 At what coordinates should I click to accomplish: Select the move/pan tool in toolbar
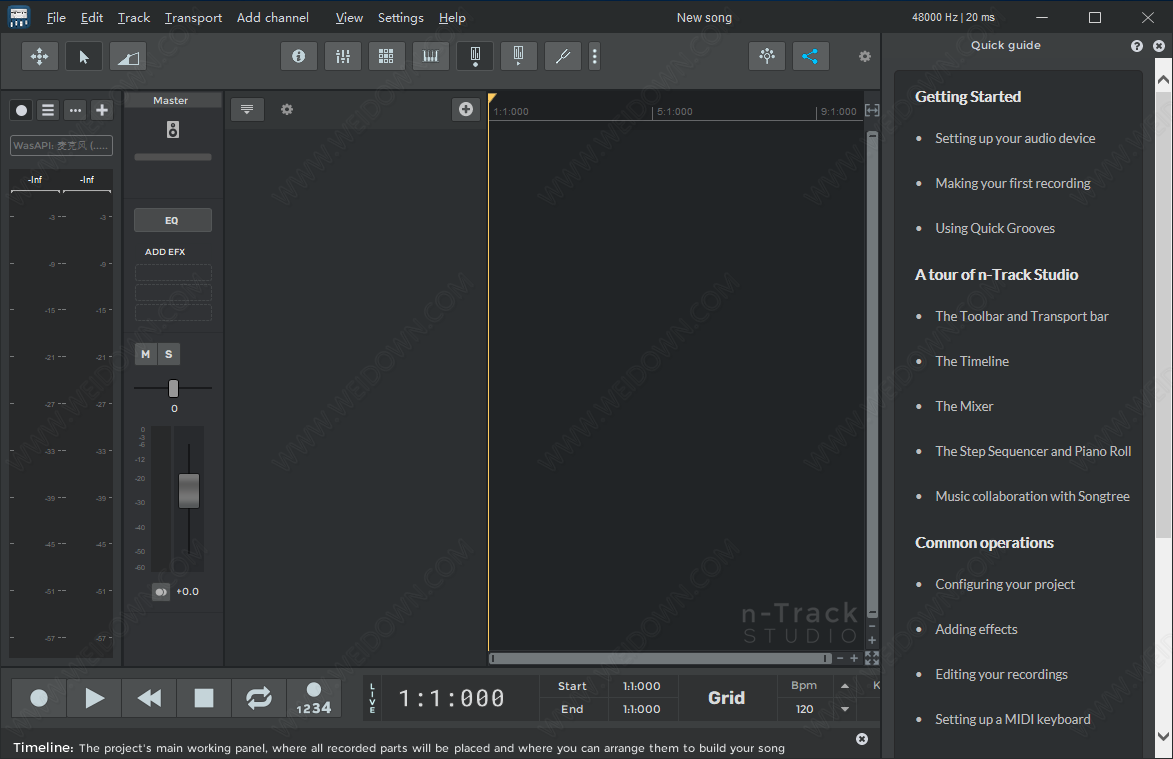tap(40, 56)
